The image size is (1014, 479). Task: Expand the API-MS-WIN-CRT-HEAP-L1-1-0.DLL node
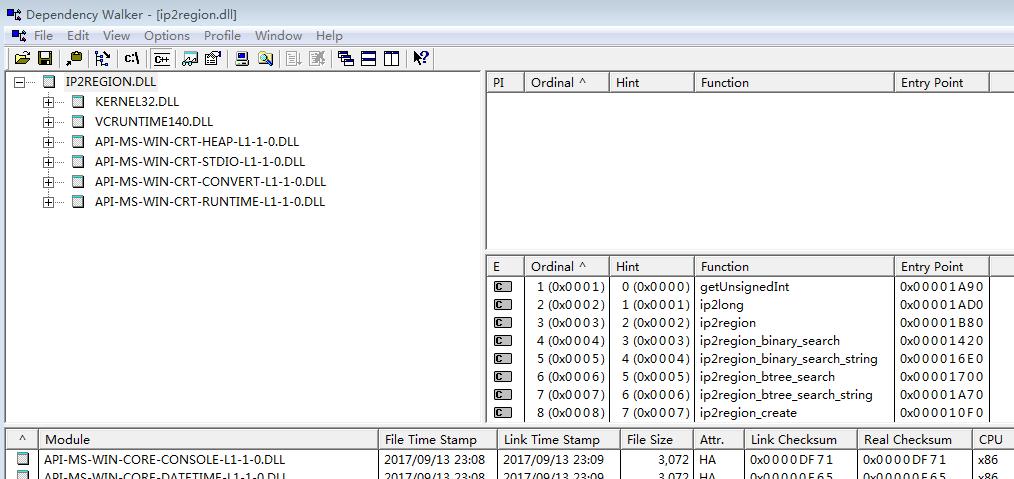[48, 142]
